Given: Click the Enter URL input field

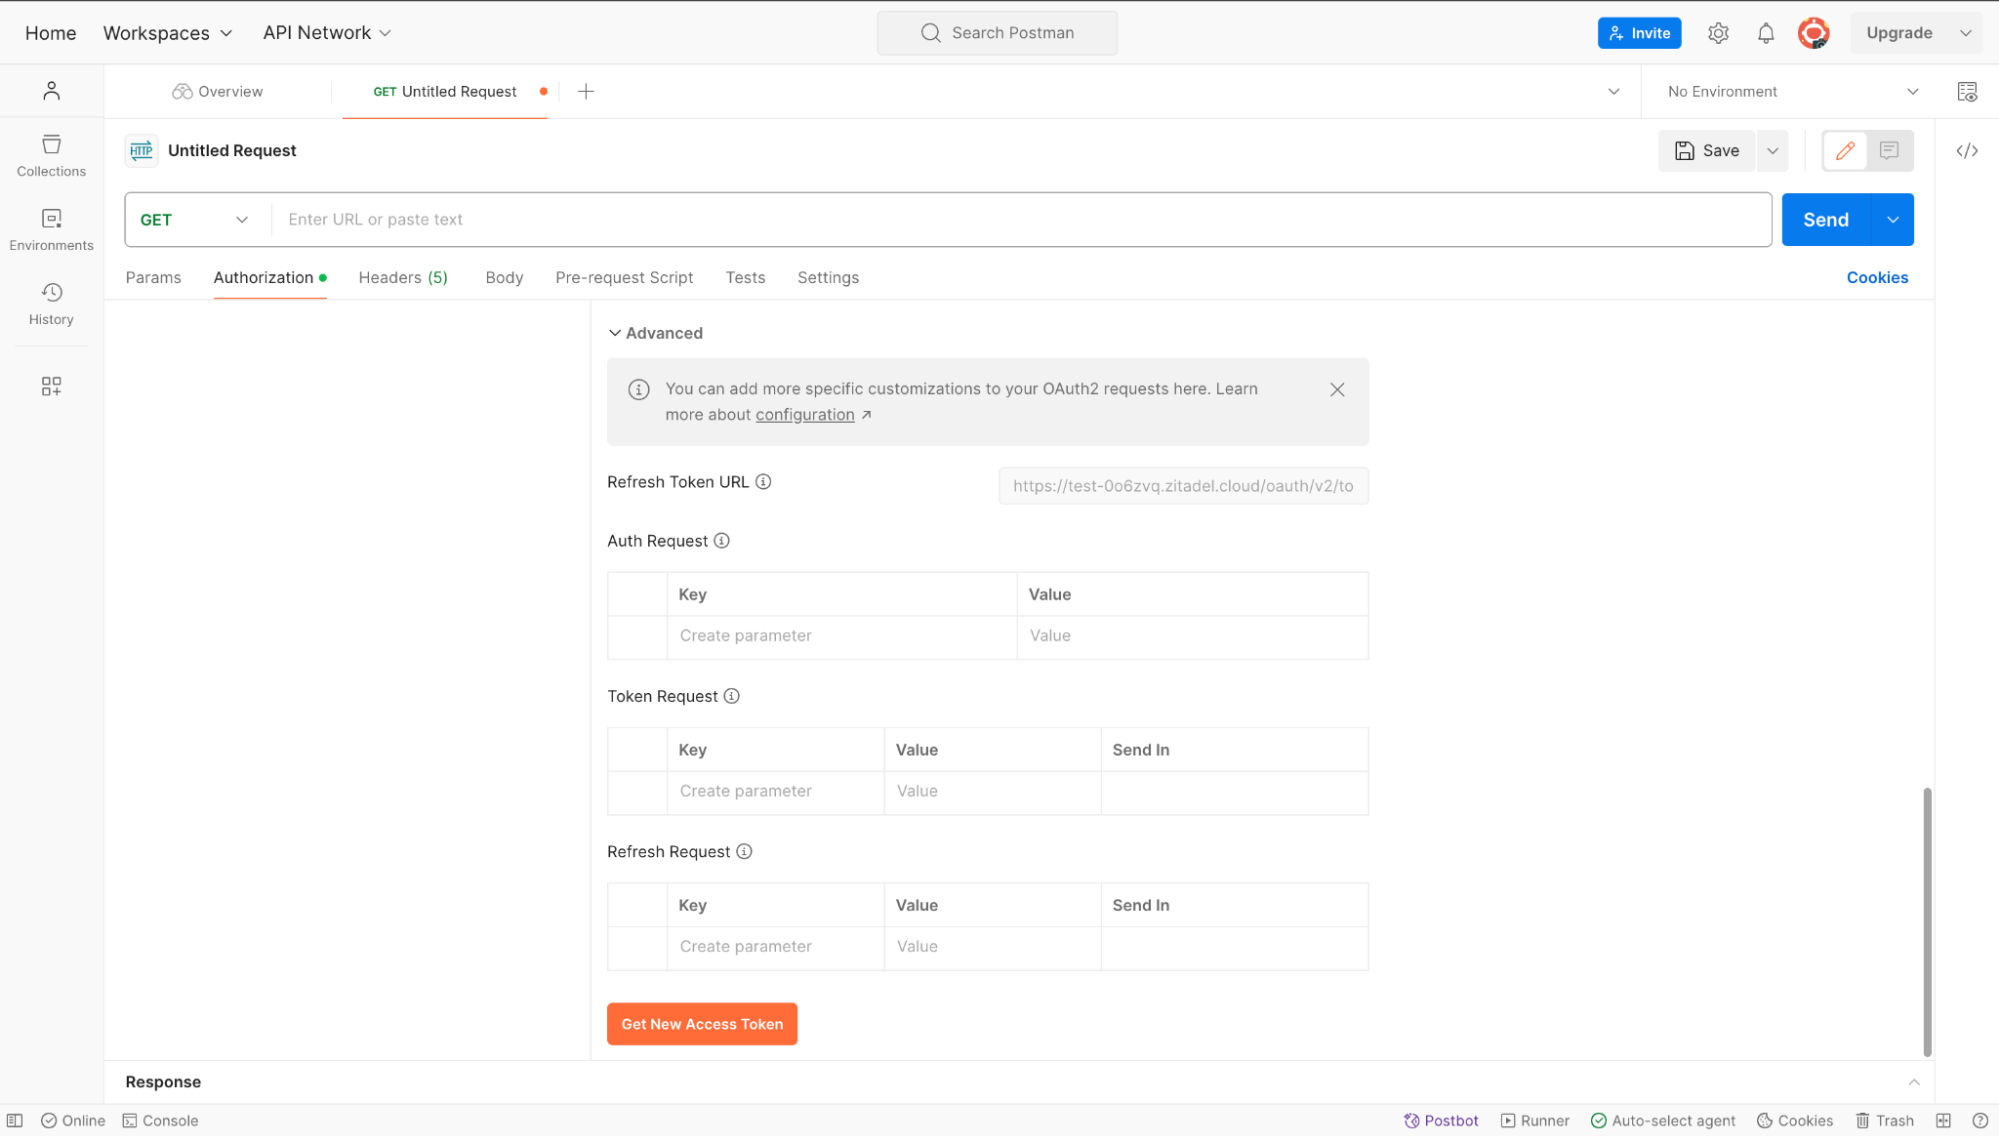Looking at the screenshot, I should tap(1020, 220).
